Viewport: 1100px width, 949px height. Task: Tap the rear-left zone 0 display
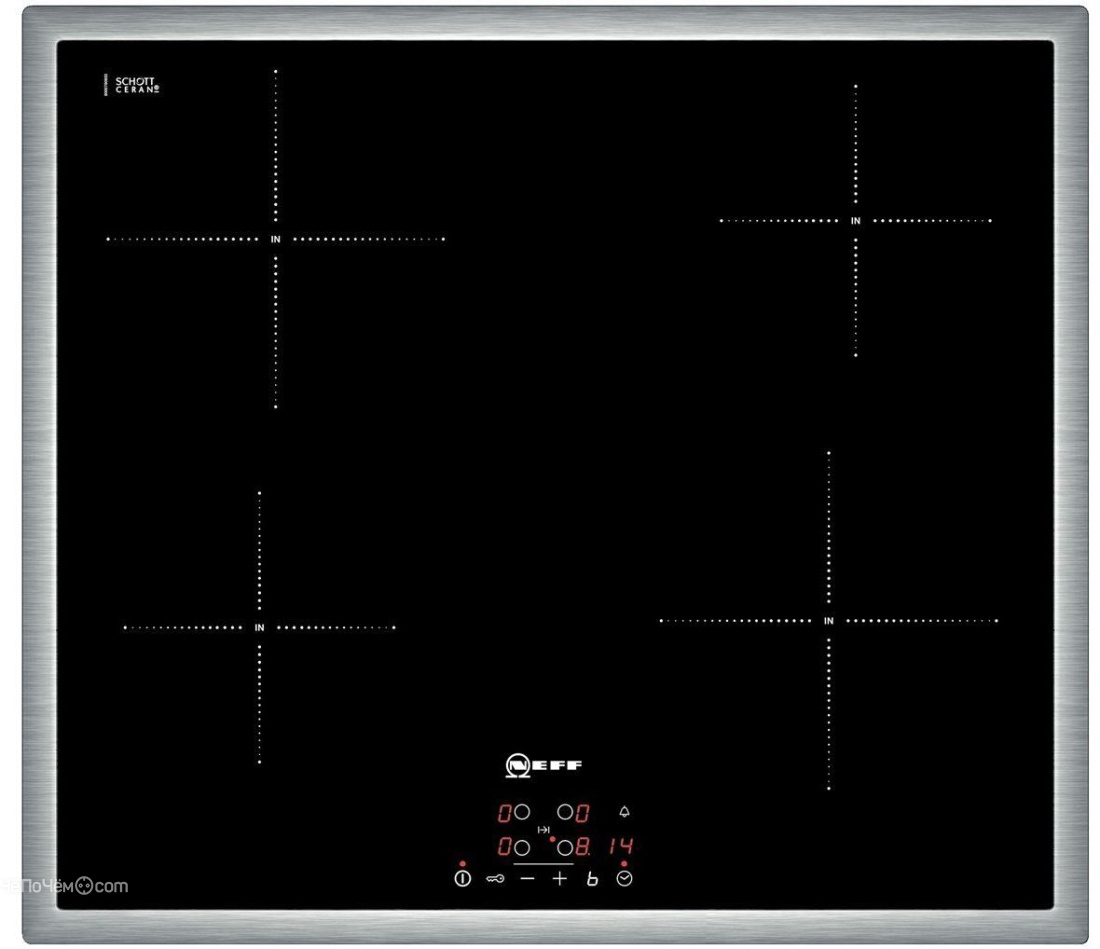pyautogui.click(x=504, y=813)
